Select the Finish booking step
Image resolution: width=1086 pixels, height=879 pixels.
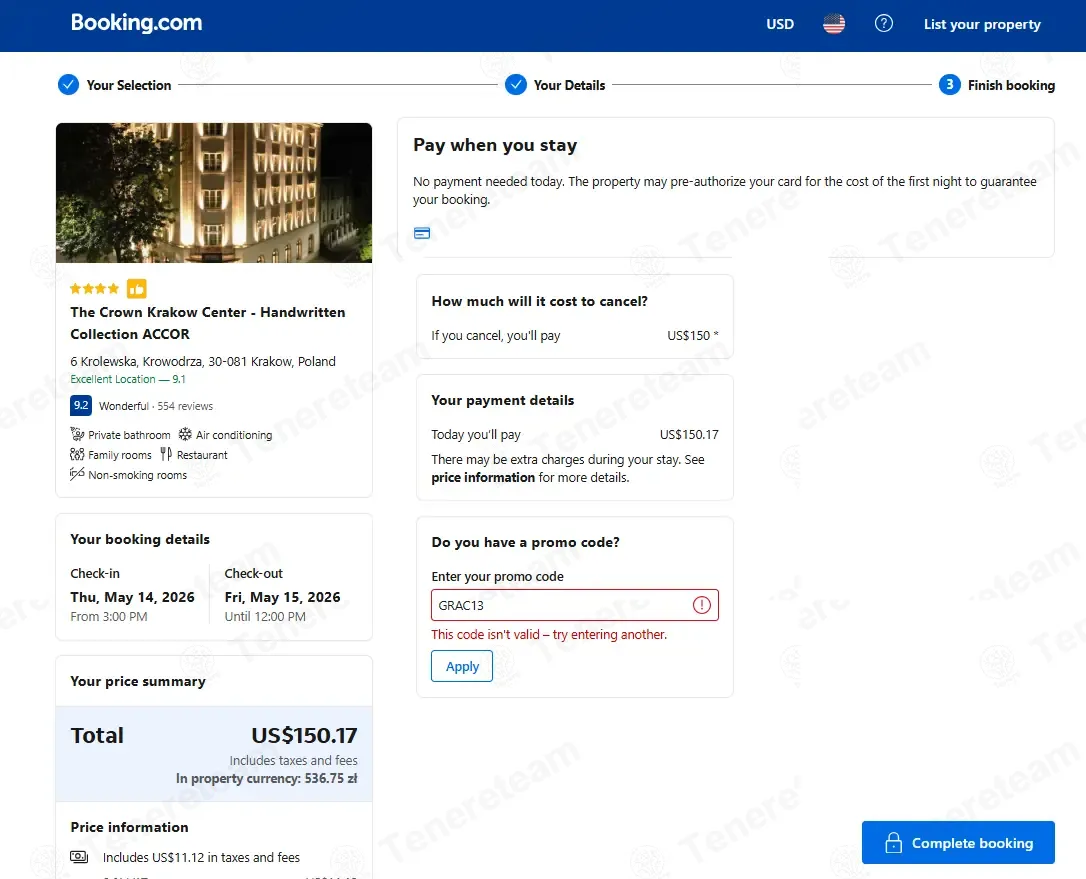(1011, 85)
